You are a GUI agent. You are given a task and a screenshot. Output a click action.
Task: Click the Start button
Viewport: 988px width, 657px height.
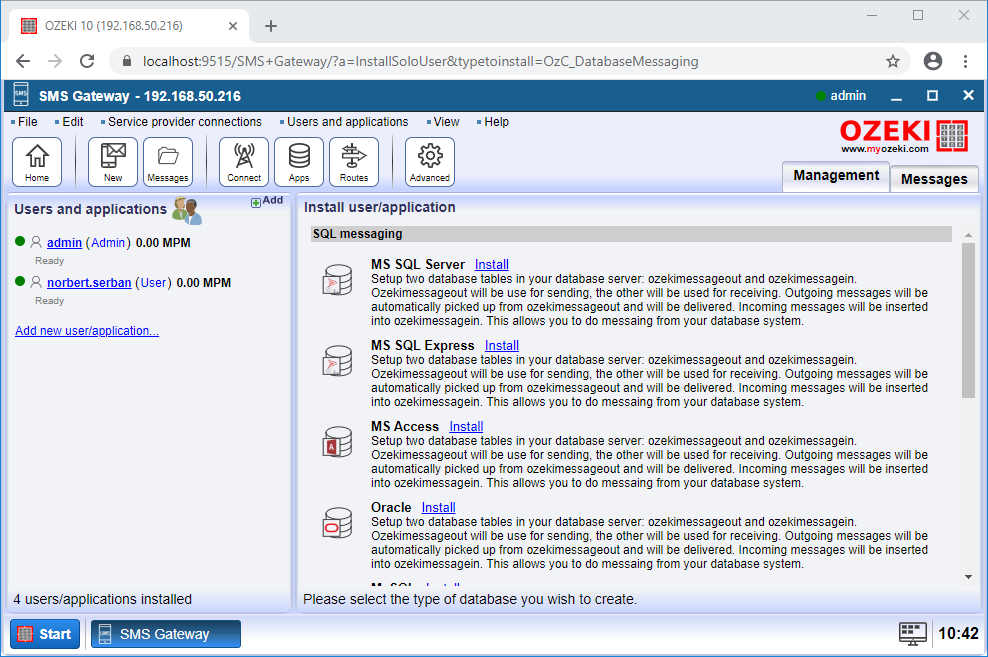click(x=45, y=634)
